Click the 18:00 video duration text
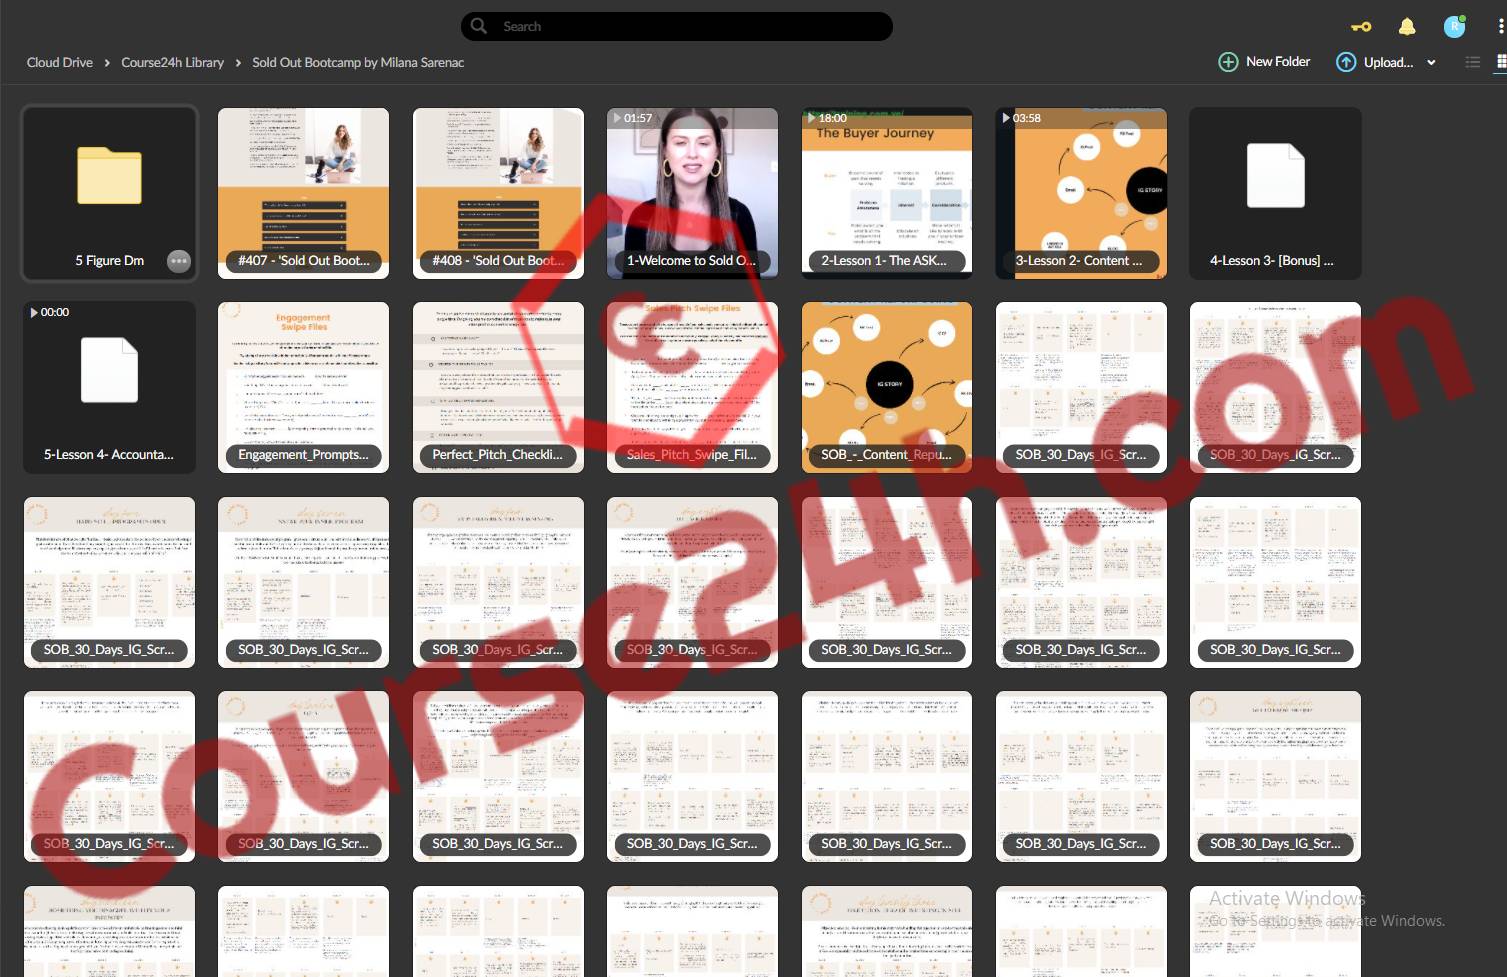This screenshot has height=977, width=1507. [x=833, y=118]
